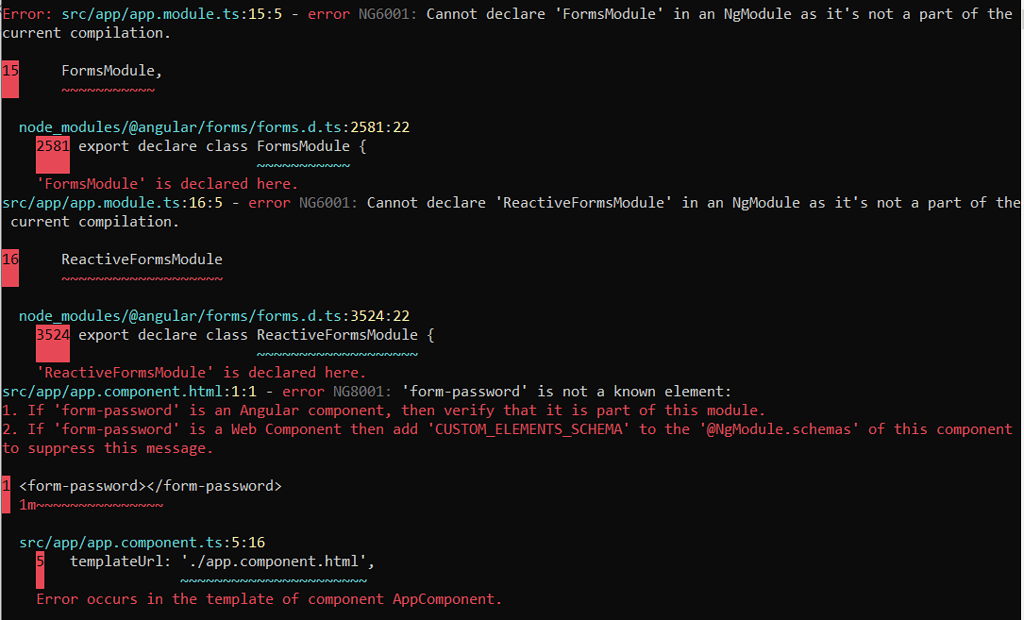Screen dimensions: 1024x620
Task: Click the templateUrl './app.component.html' text
Action: 222,562
